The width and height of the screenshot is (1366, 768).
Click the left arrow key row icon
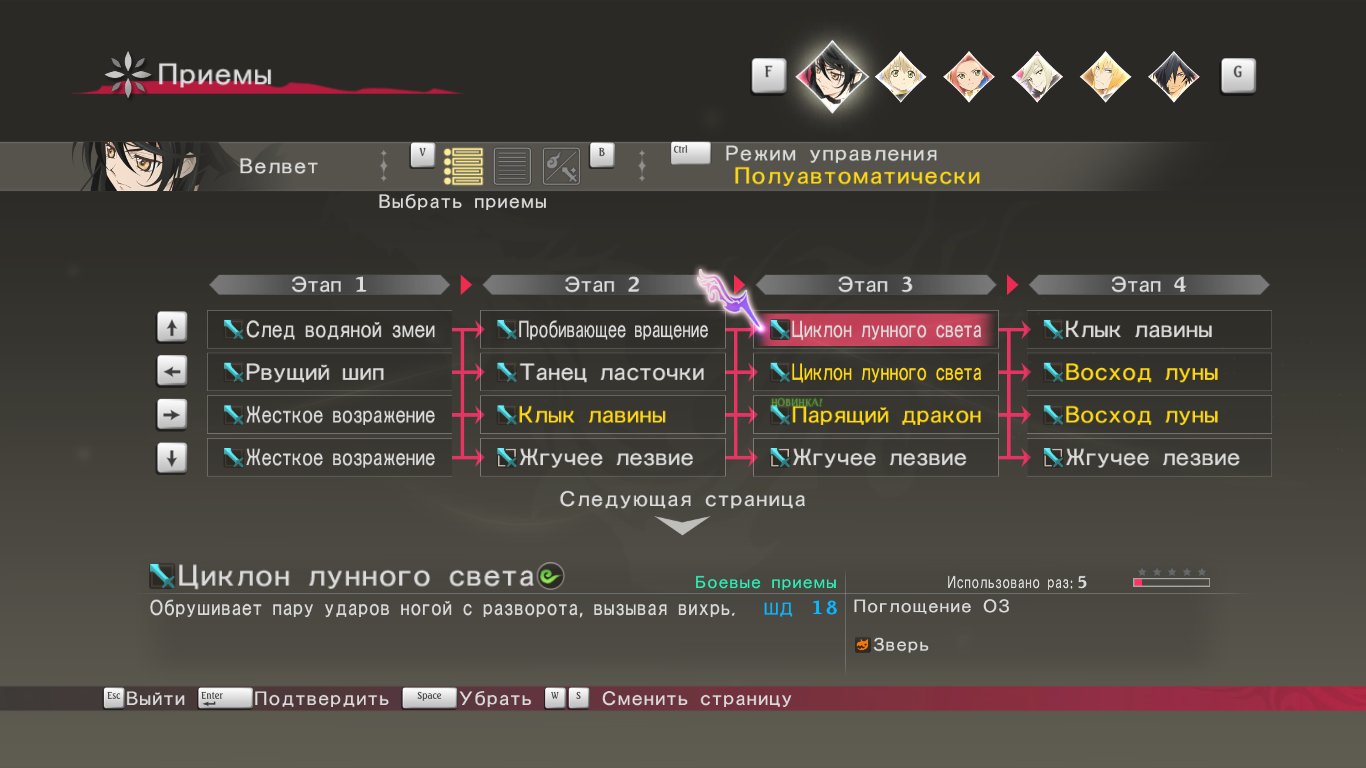(x=172, y=372)
